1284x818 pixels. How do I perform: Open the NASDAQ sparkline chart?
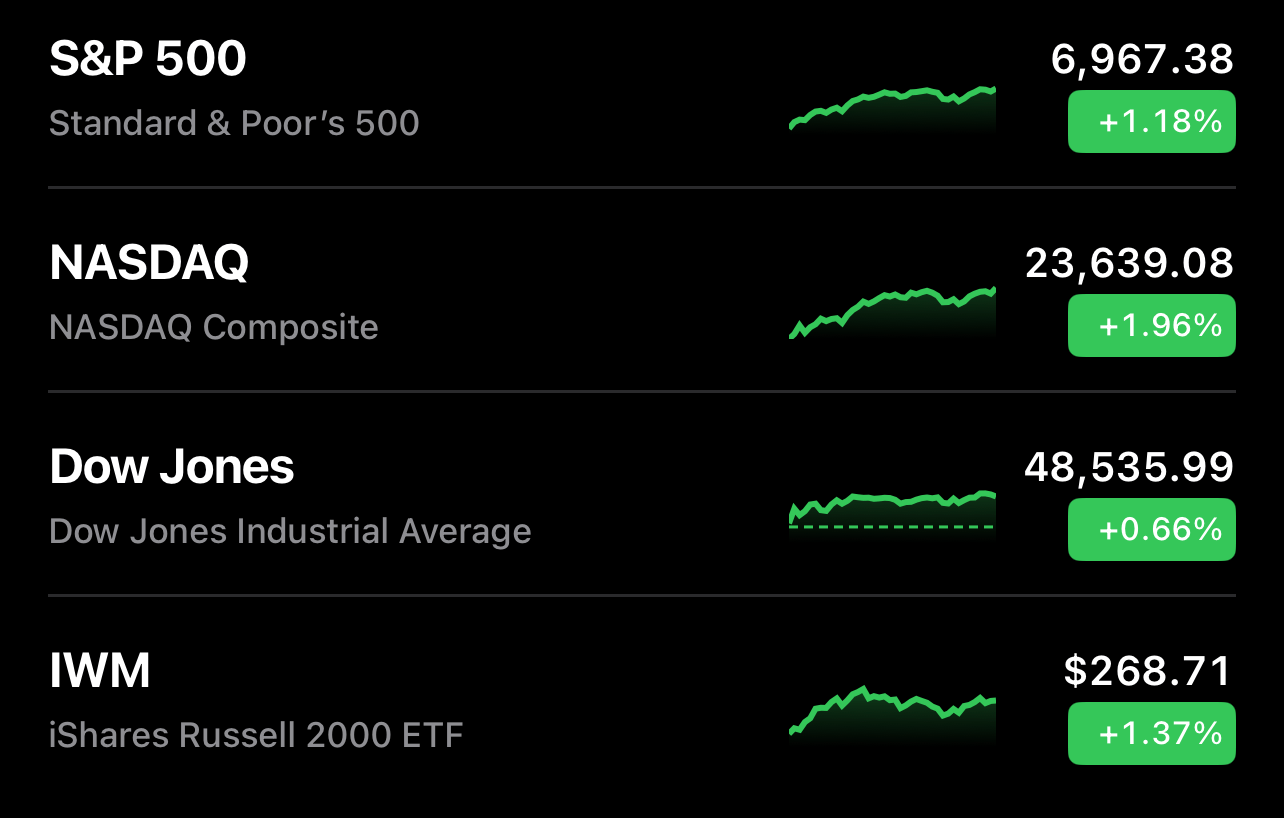(892, 312)
